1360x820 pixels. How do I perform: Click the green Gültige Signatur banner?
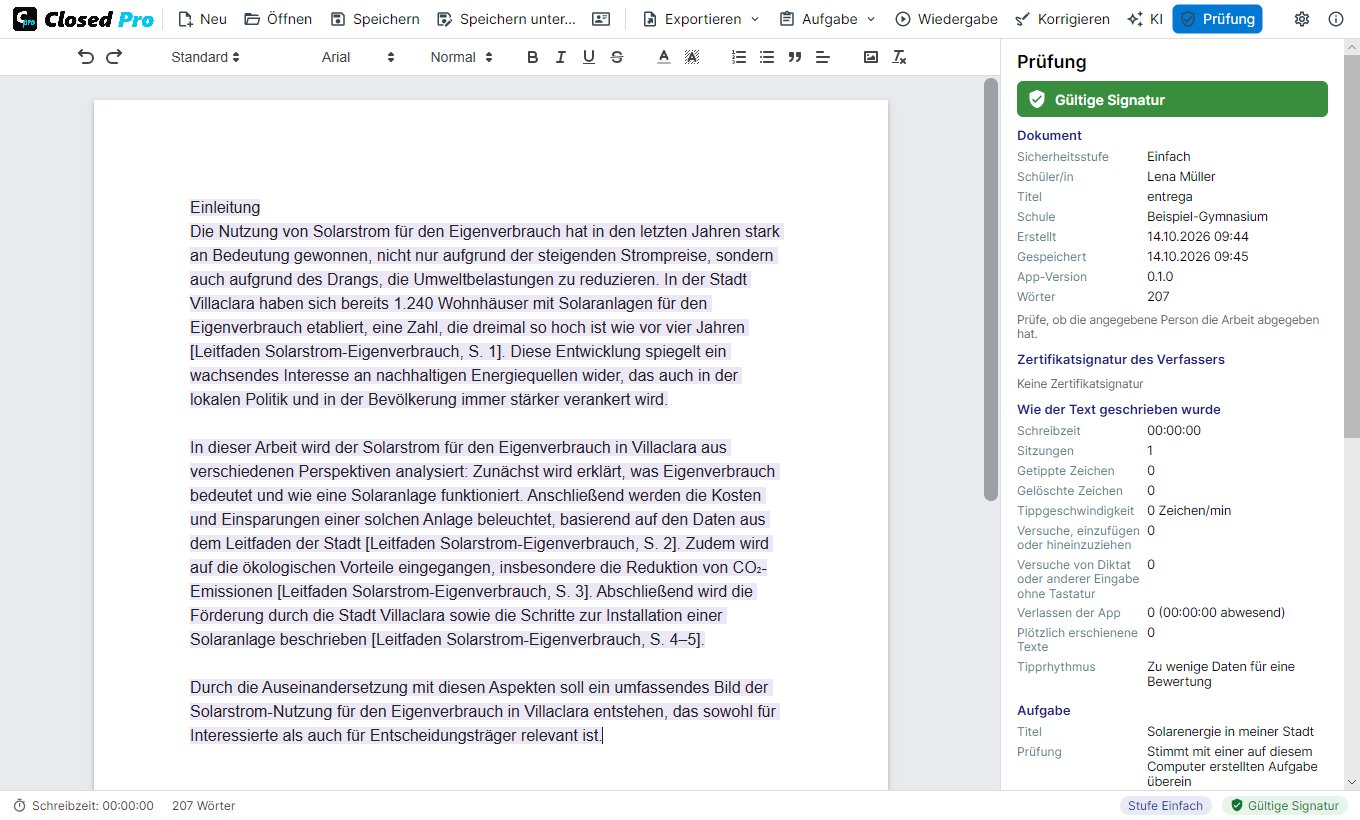click(x=1172, y=99)
